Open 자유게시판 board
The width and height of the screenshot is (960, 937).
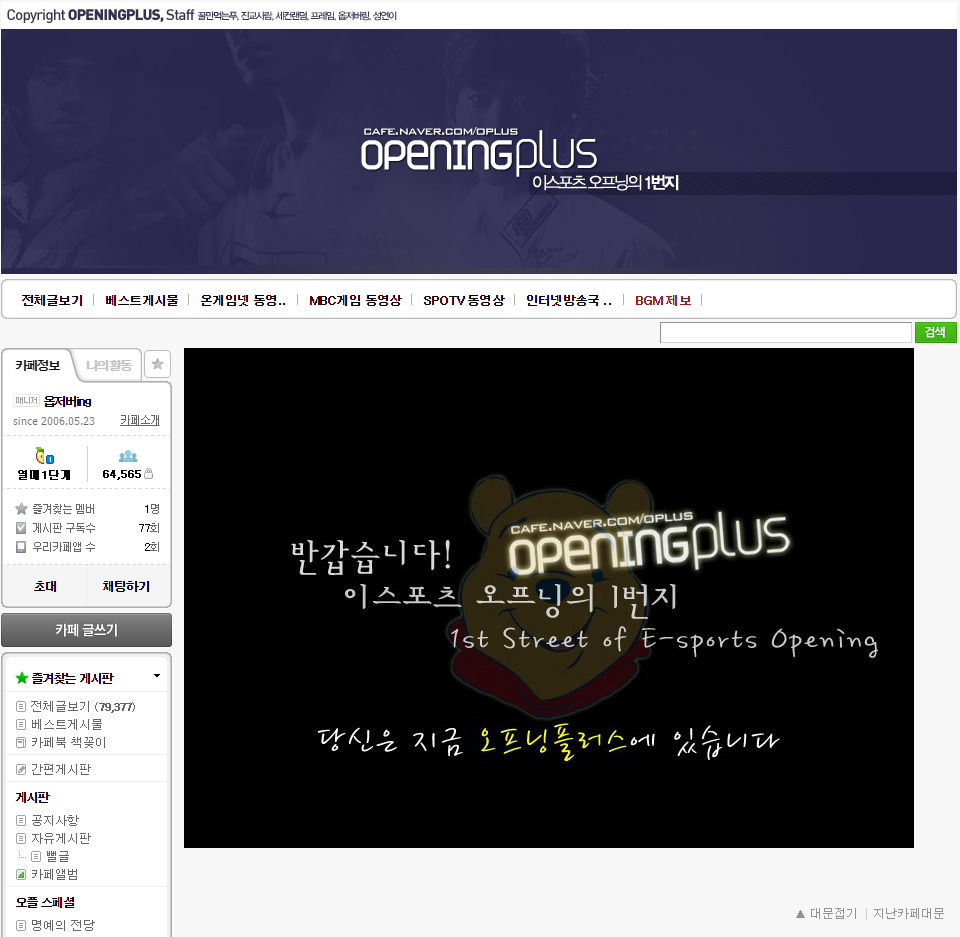tap(61, 838)
